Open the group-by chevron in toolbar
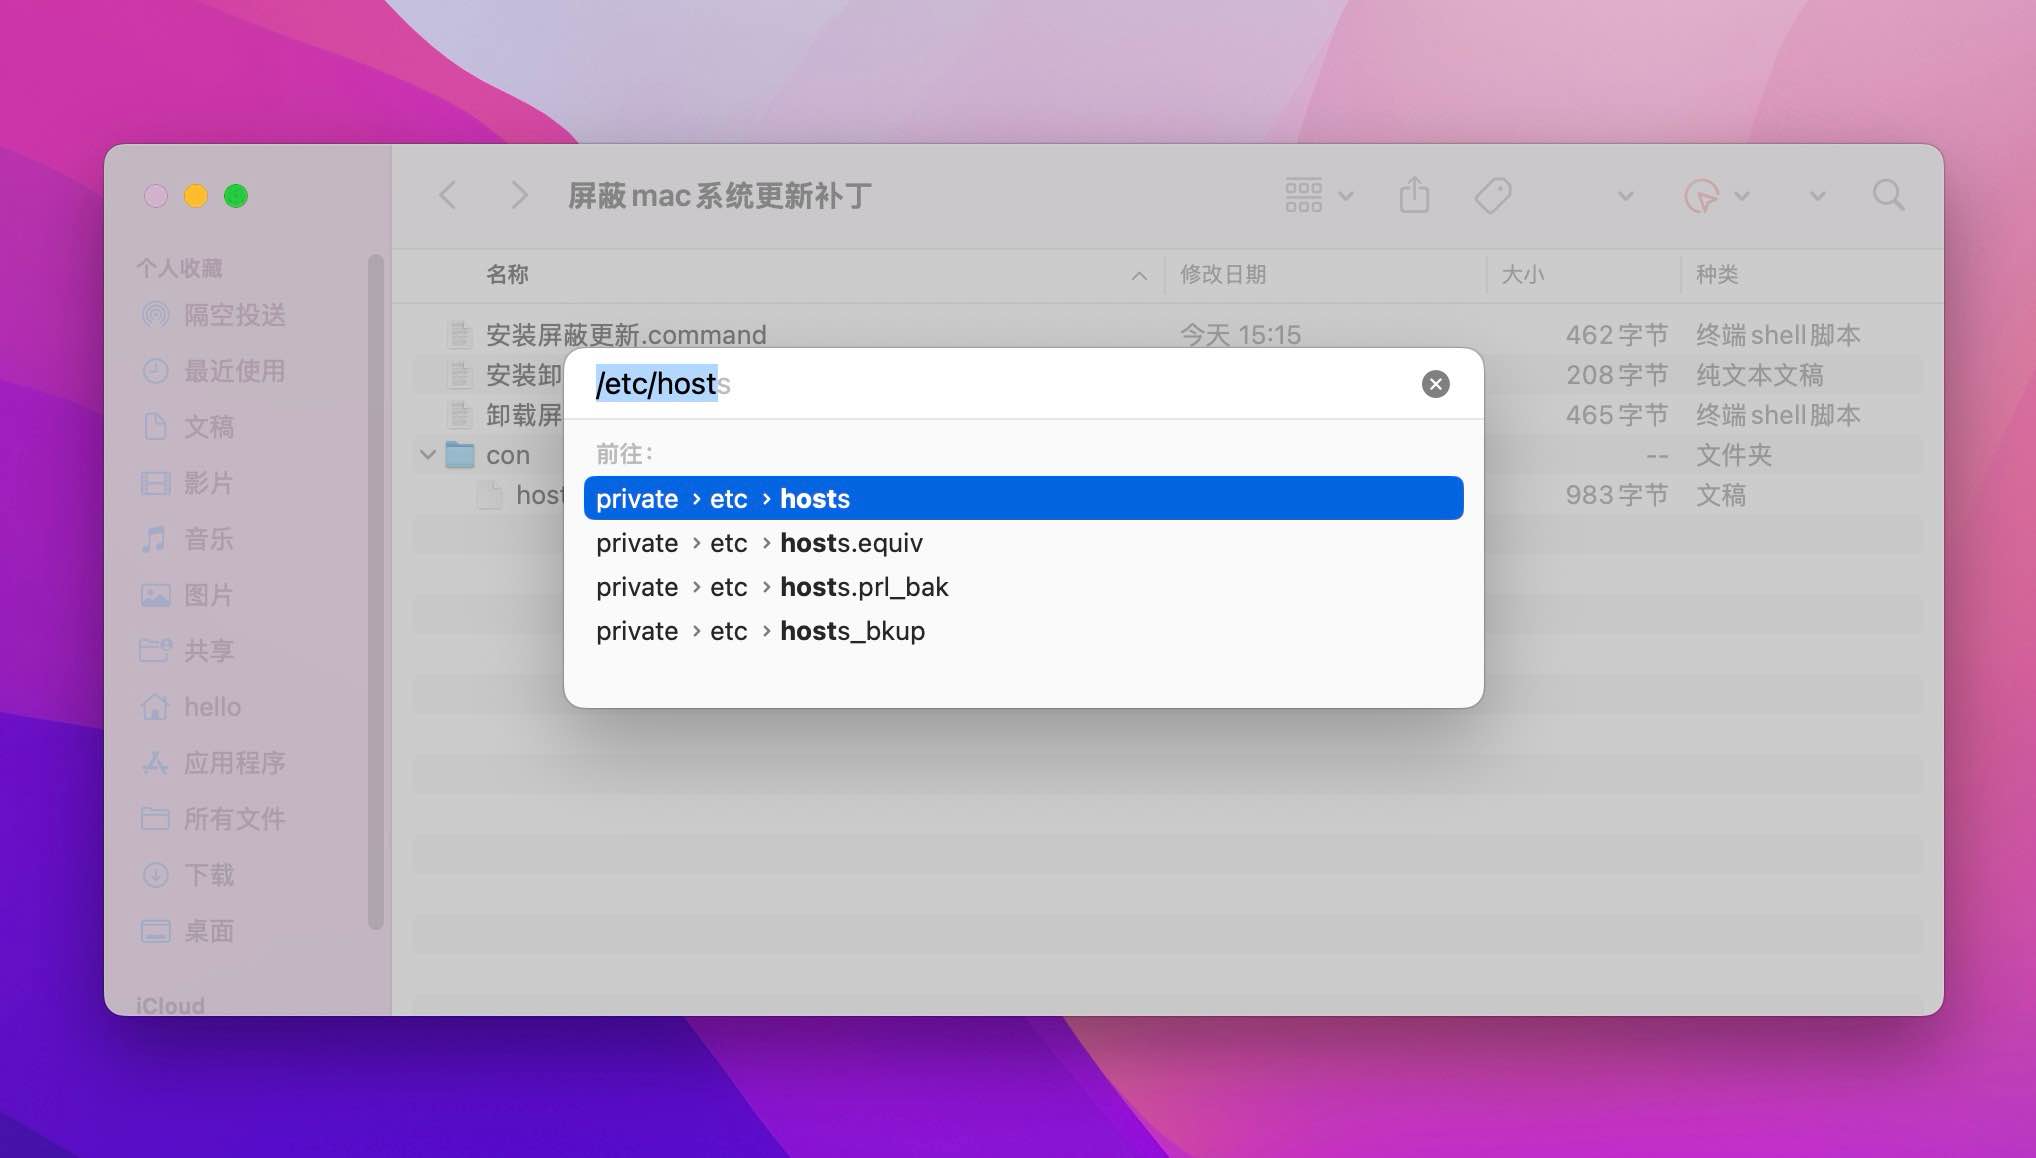The height and width of the screenshot is (1158, 2036). (1625, 196)
